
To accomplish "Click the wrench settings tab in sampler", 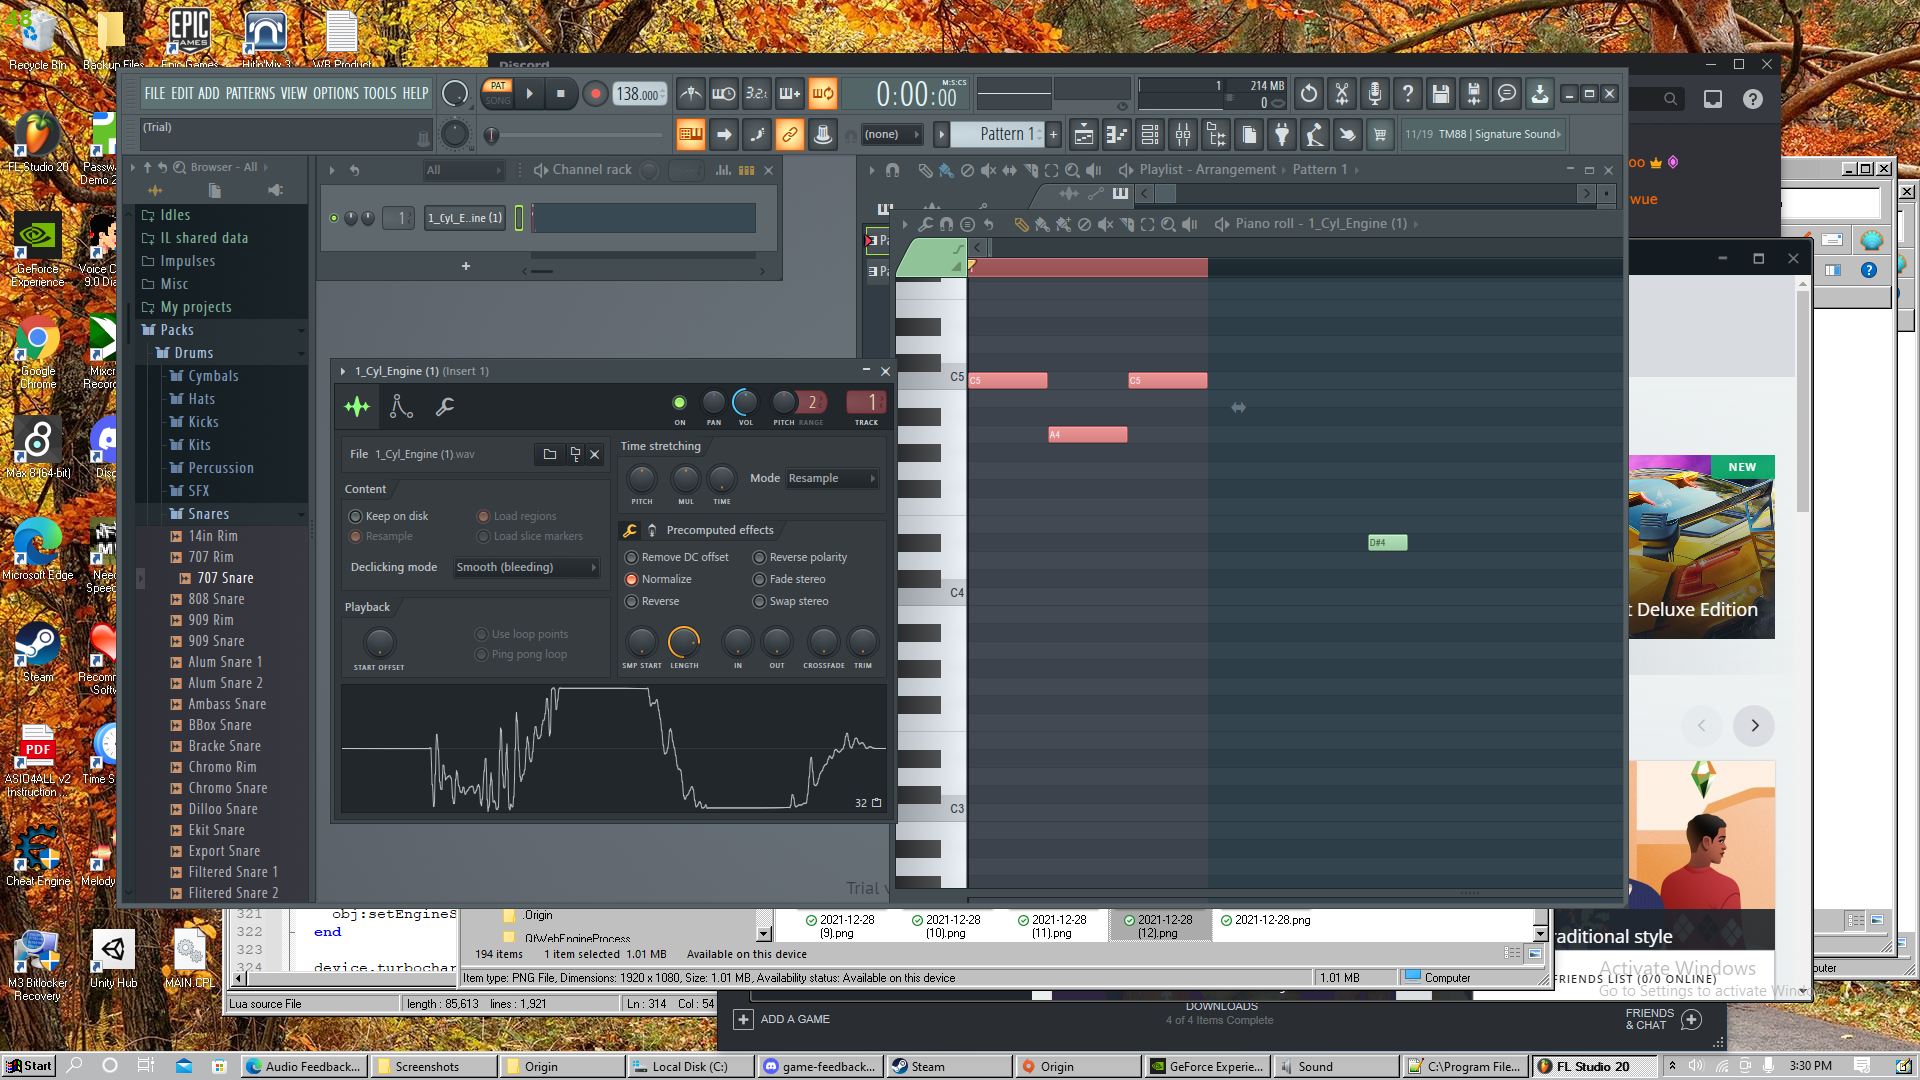I will click(445, 406).
